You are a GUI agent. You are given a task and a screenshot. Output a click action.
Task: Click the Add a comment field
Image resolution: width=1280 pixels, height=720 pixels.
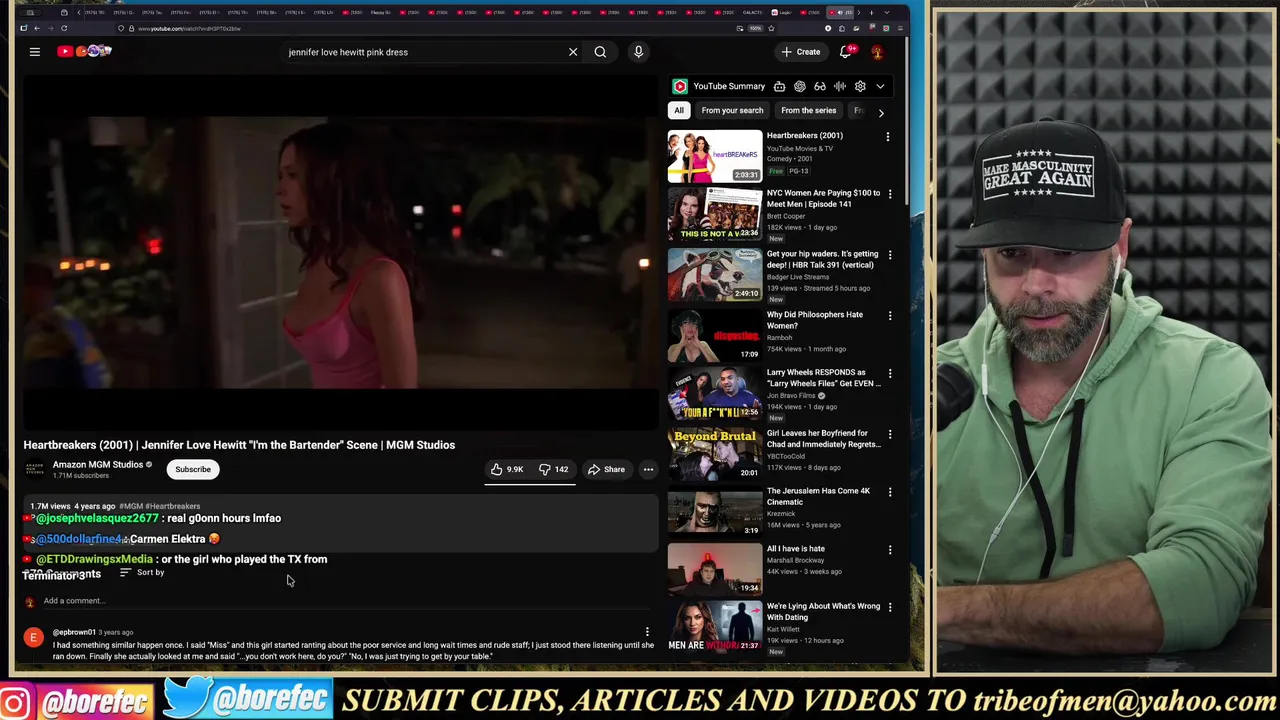[x=345, y=601]
